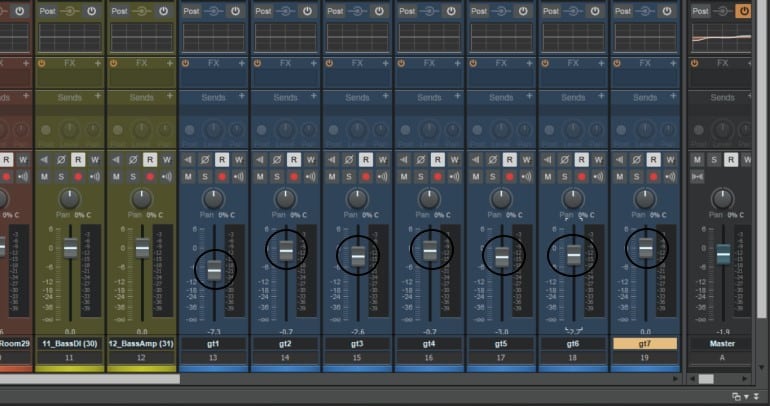Mute the gt1 channel

tap(189, 177)
